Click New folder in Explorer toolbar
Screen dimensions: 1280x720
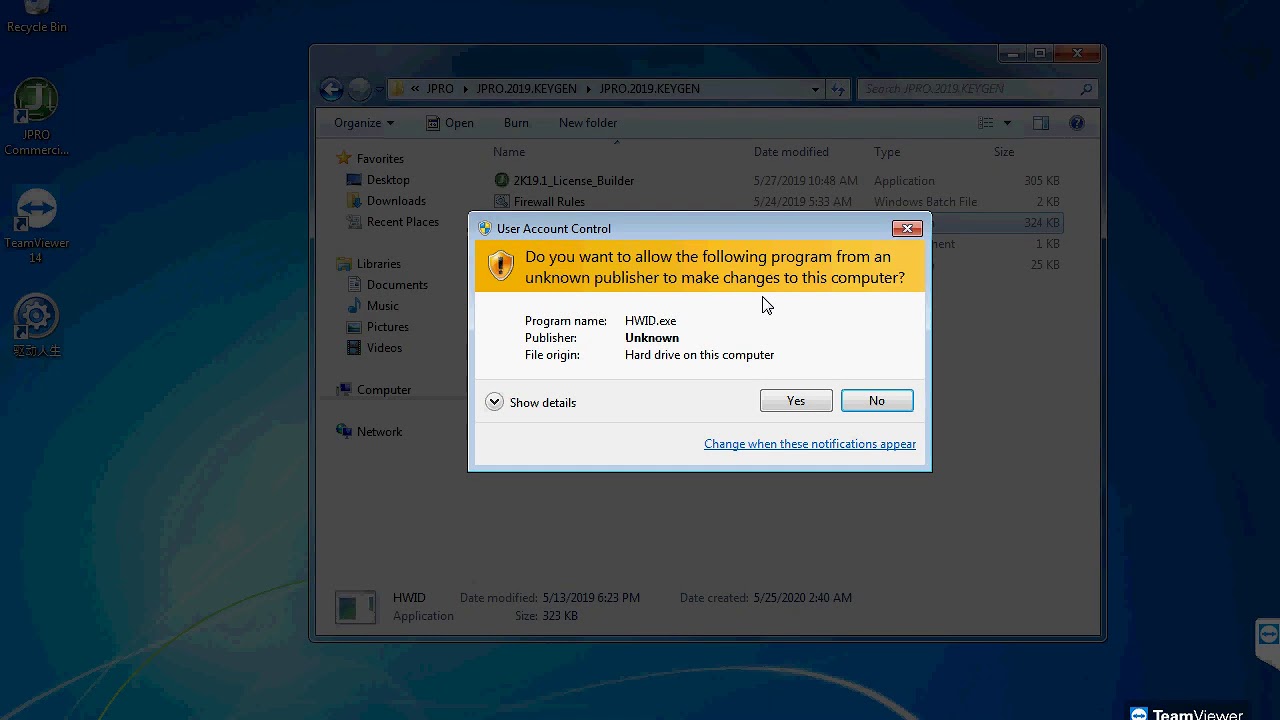tap(588, 123)
